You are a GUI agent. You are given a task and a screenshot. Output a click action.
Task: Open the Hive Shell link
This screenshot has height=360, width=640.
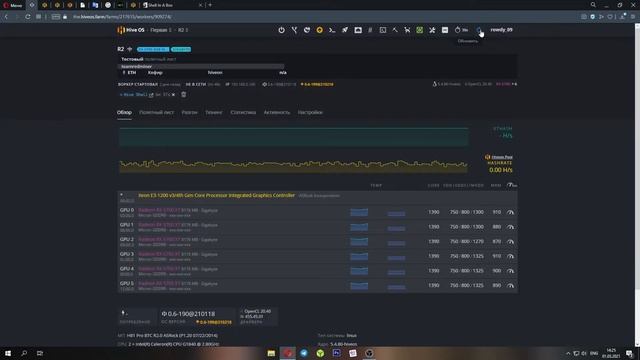tap(137, 95)
